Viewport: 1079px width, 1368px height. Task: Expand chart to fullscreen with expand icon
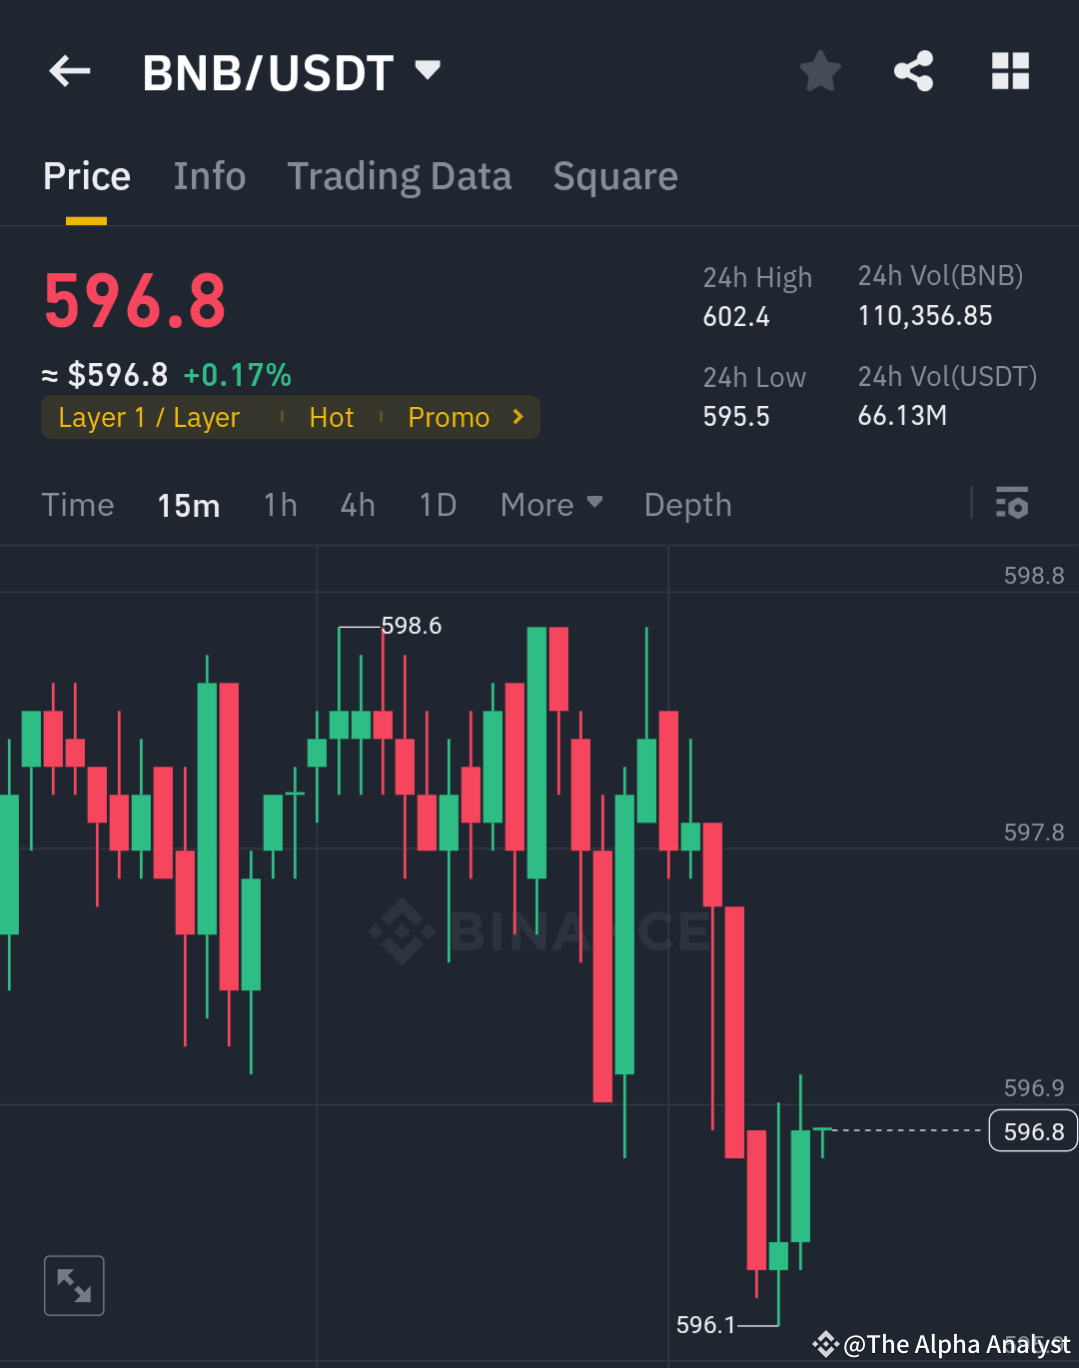click(73, 1284)
